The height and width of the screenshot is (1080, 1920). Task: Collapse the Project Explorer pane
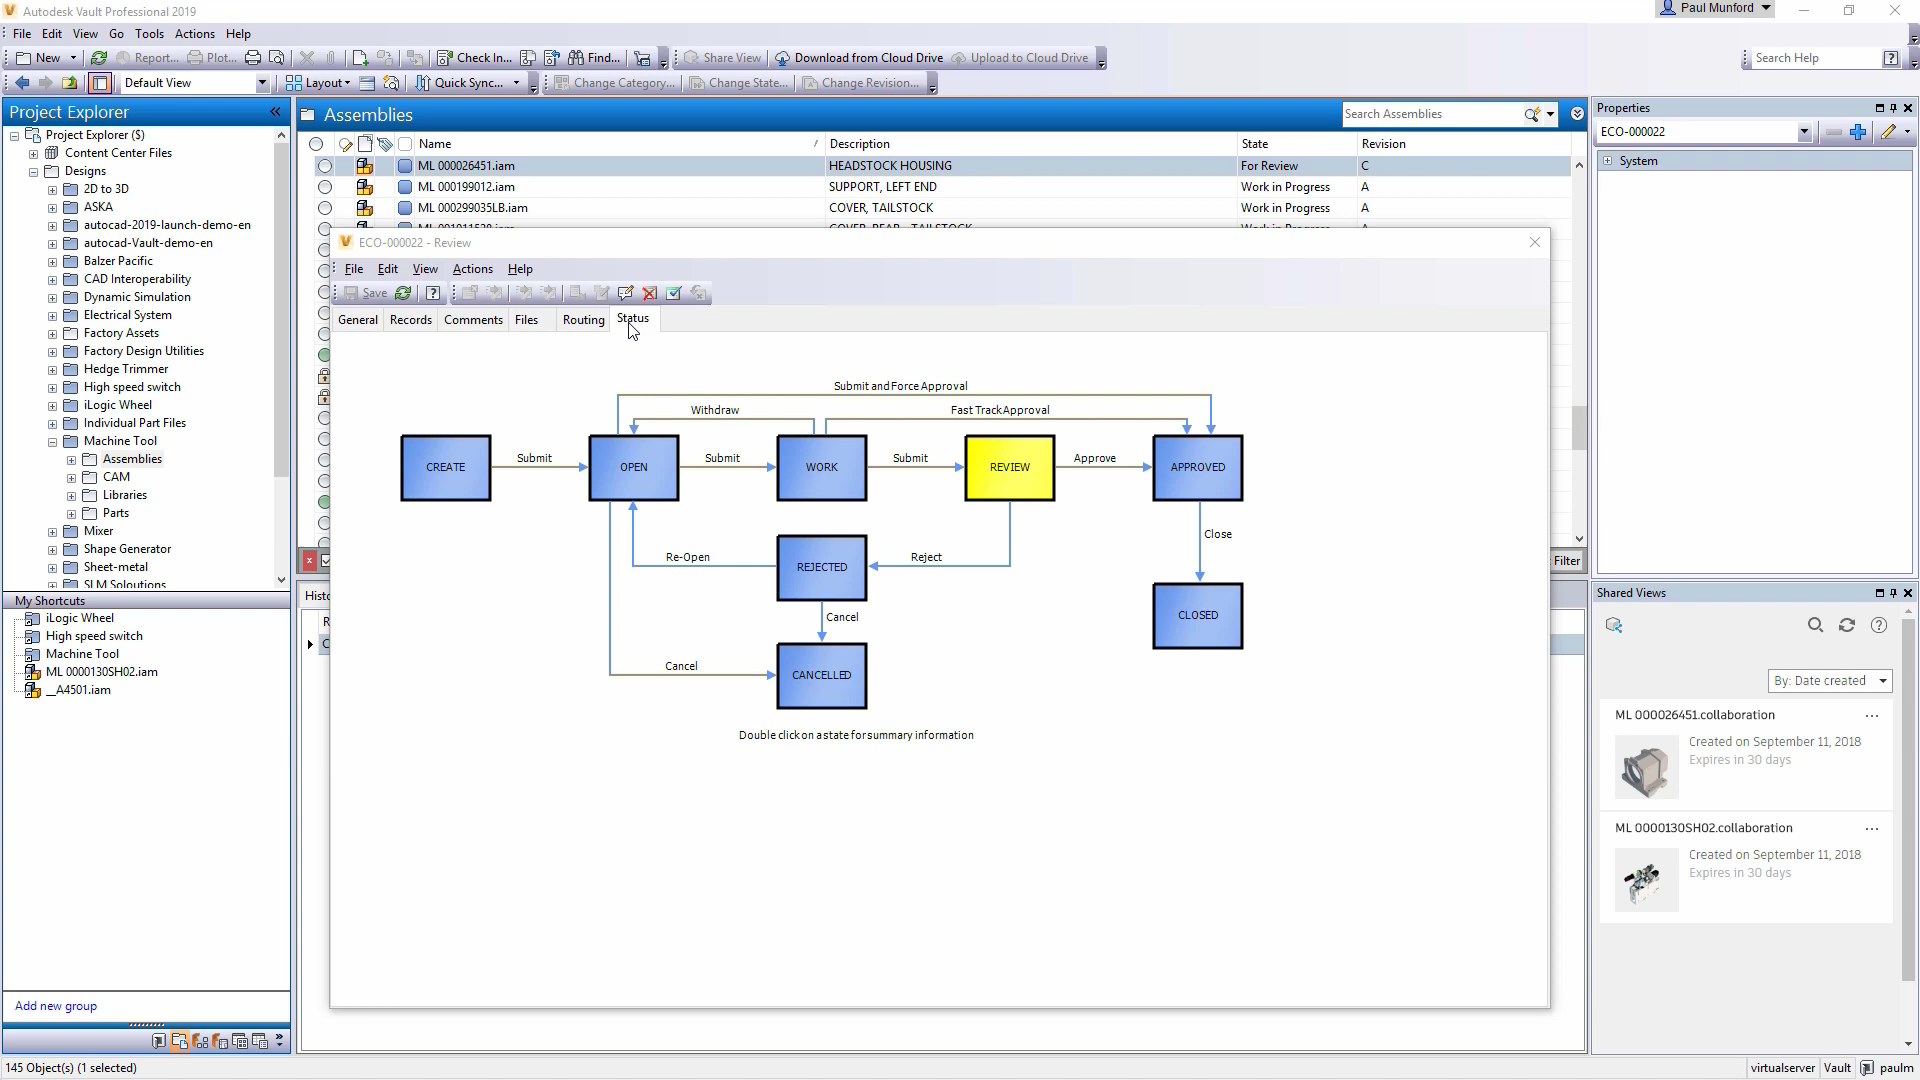pos(276,112)
